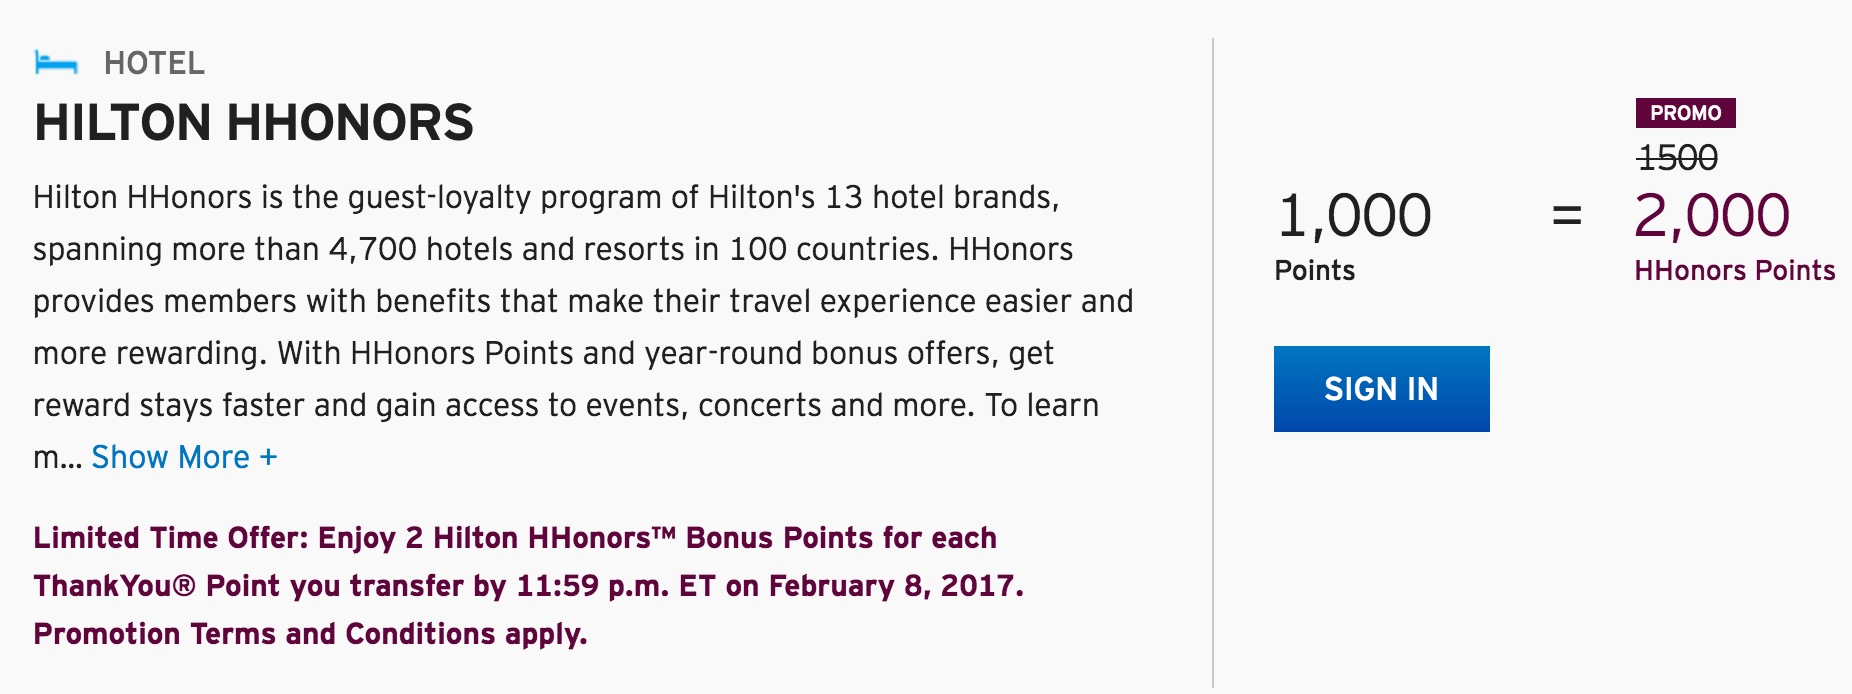Viewport: 1852px width, 694px height.
Task: Click the Points label under 1,000
Action: pyautogui.click(x=1314, y=271)
